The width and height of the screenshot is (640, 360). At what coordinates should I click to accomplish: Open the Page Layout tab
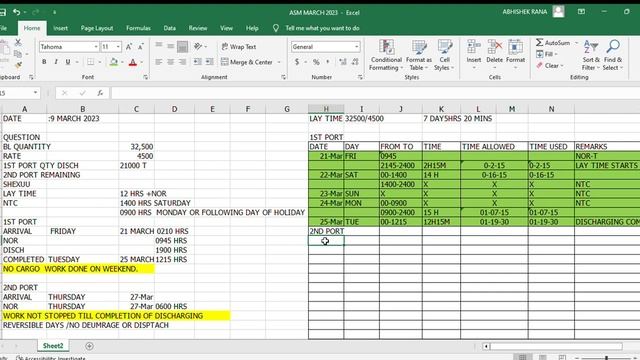point(97,28)
